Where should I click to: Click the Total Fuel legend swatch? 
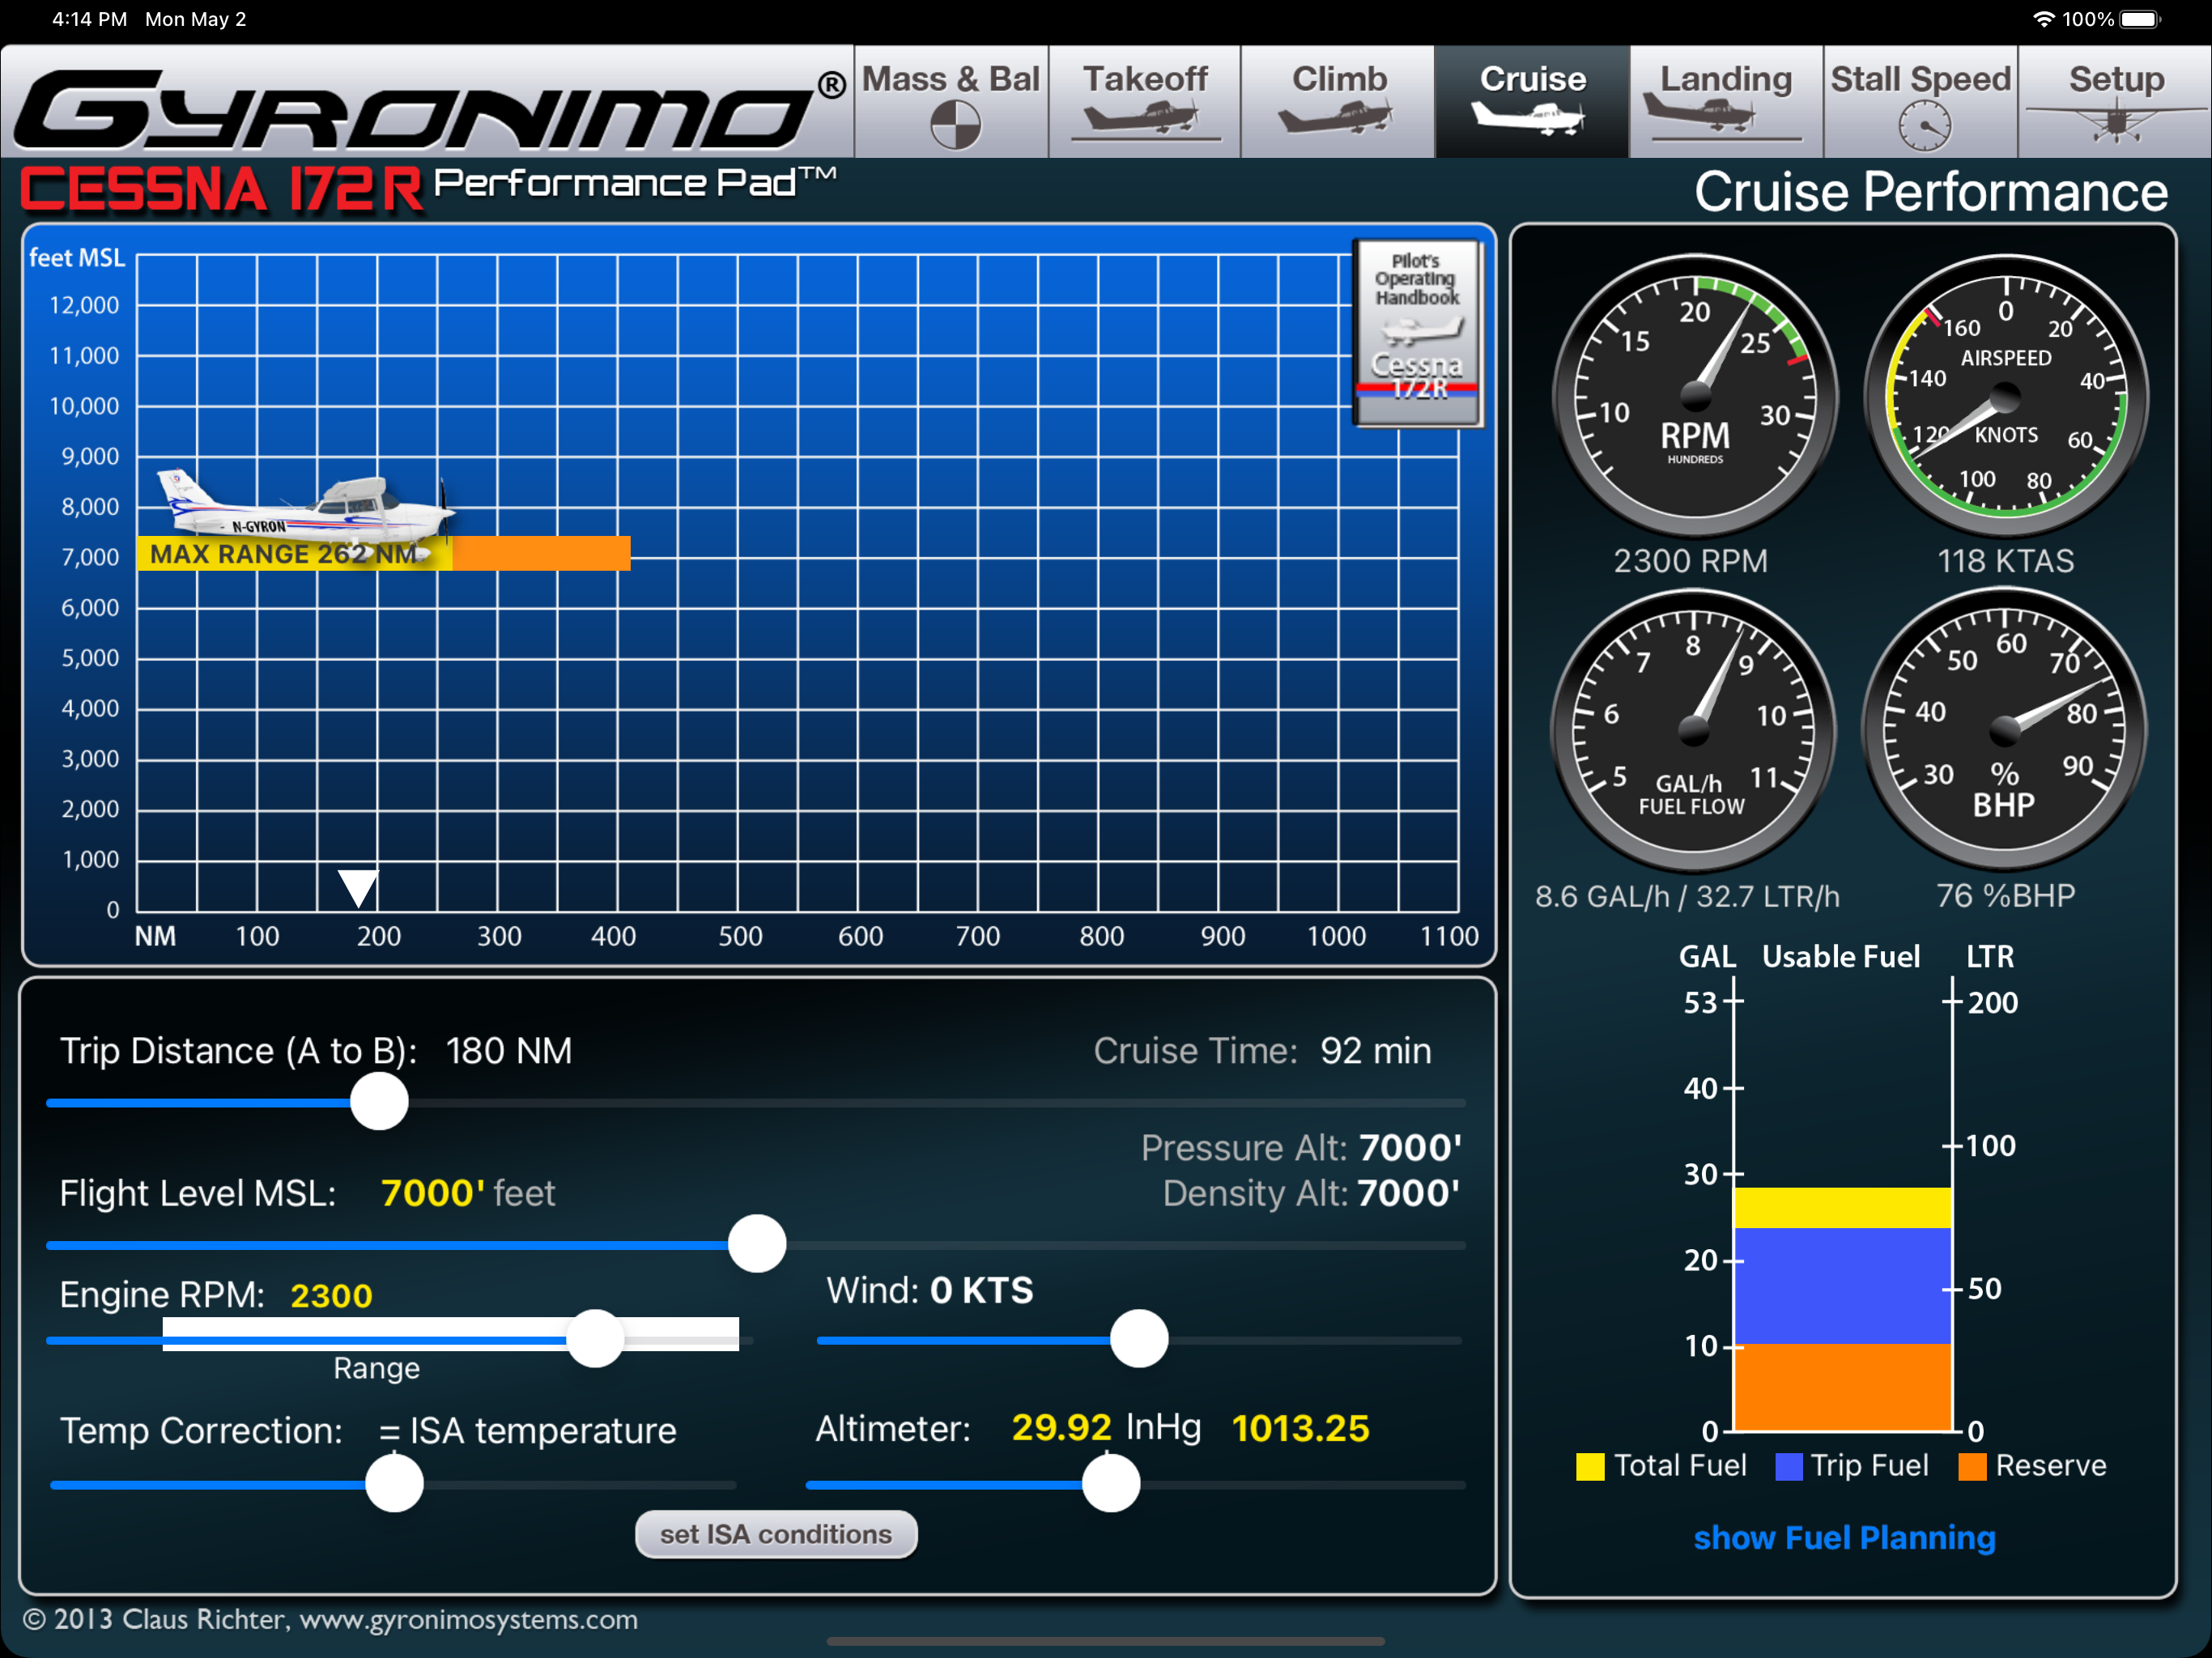[x=1589, y=1466]
